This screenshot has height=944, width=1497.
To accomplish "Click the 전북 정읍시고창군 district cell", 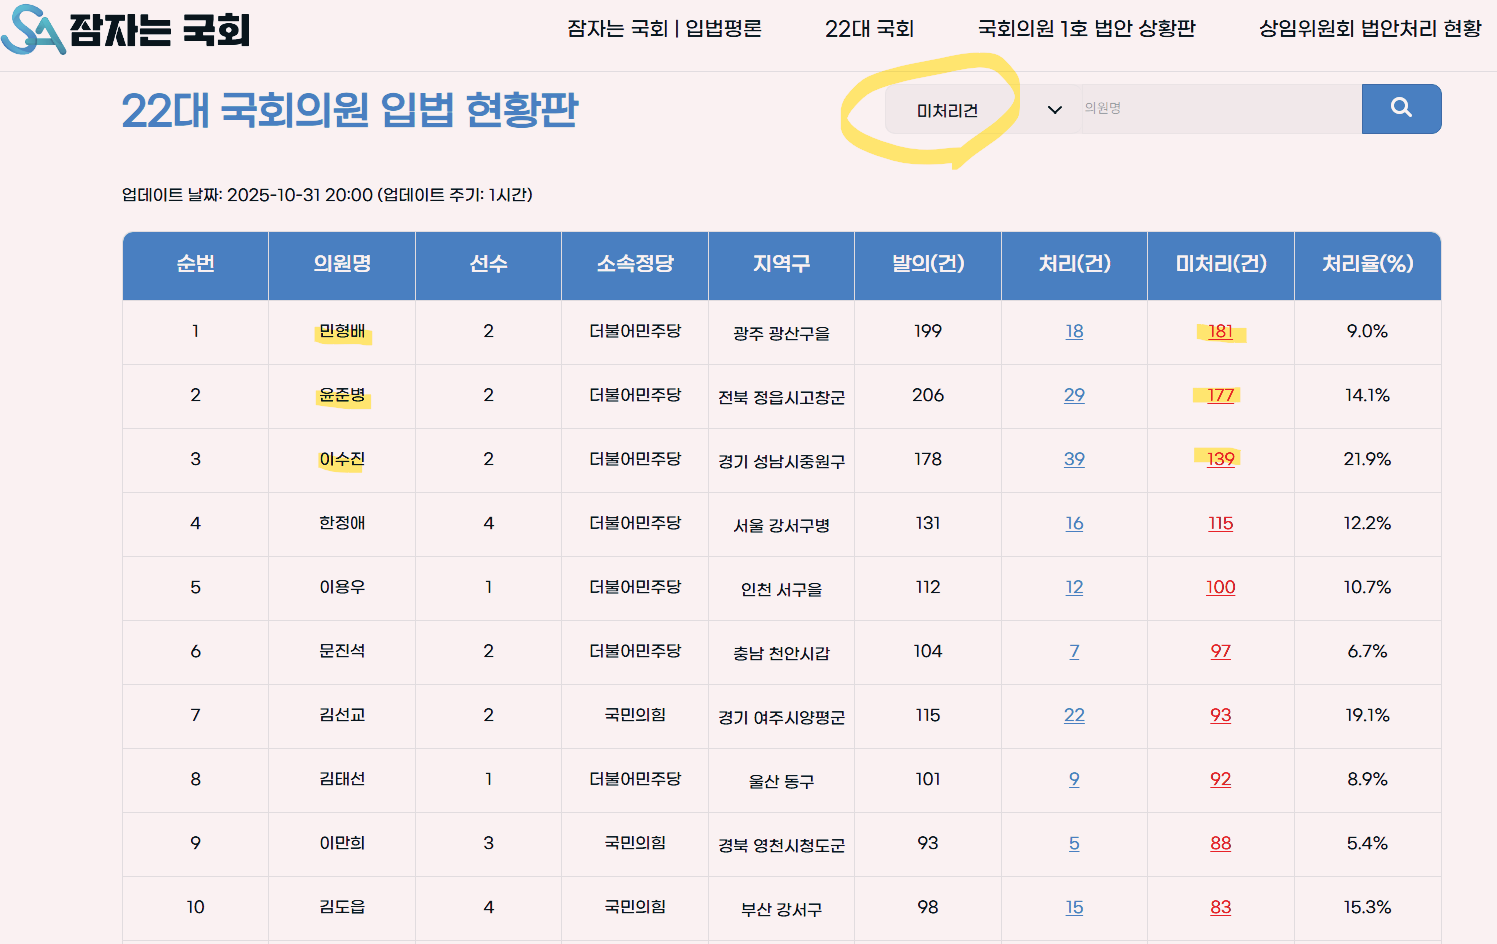I will click(x=781, y=397).
